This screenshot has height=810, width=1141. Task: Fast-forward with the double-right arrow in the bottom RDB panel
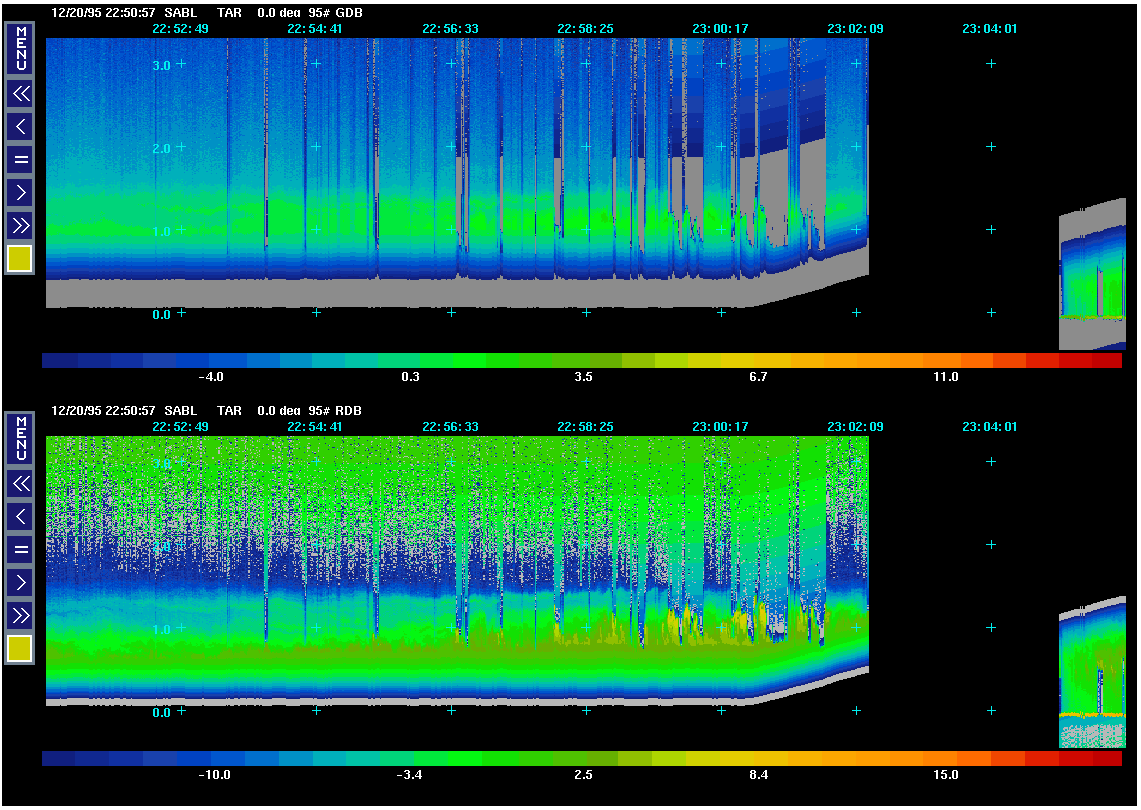[20, 614]
